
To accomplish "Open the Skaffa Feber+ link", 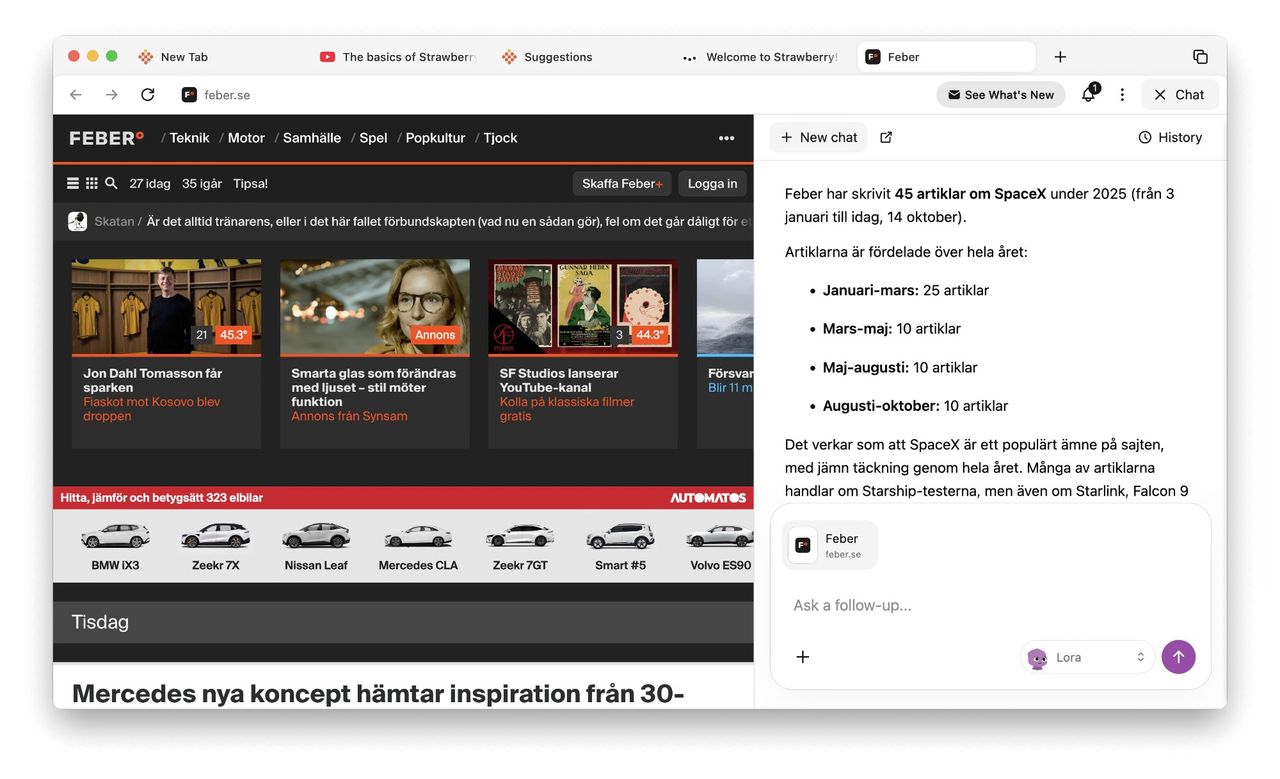I will coord(621,183).
